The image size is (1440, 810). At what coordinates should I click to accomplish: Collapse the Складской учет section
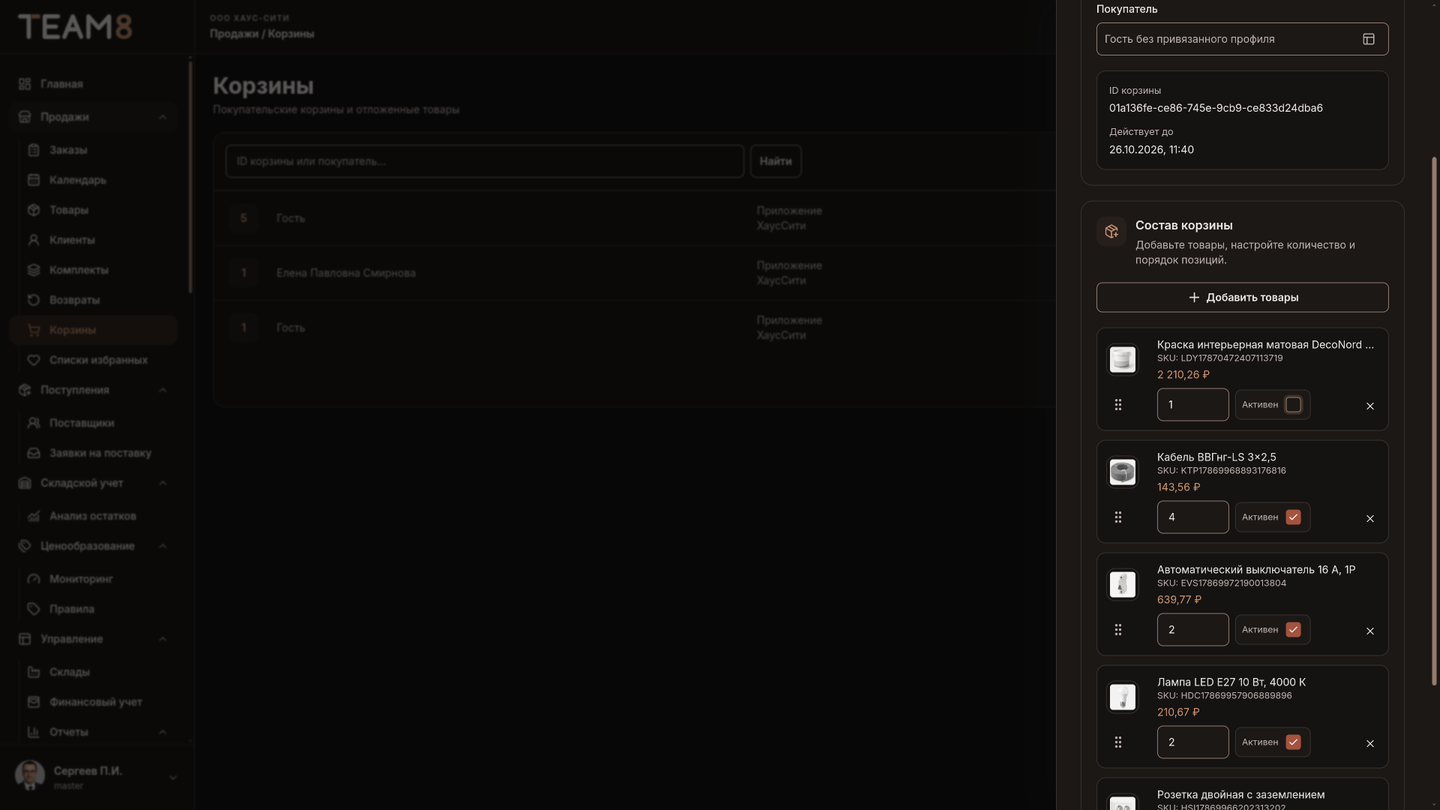[x=163, y=483]
